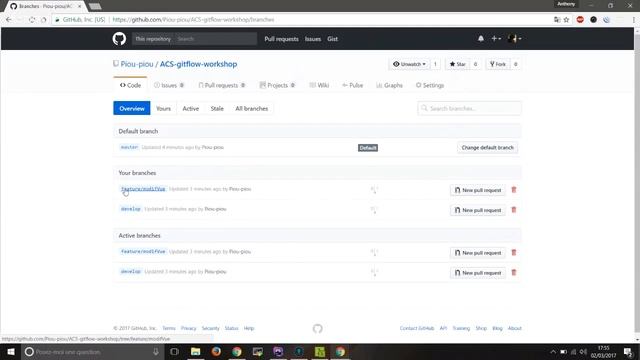Screen dimensions: 640x360
Task: Select the Active branch filter
Action: tap(191, 108)
